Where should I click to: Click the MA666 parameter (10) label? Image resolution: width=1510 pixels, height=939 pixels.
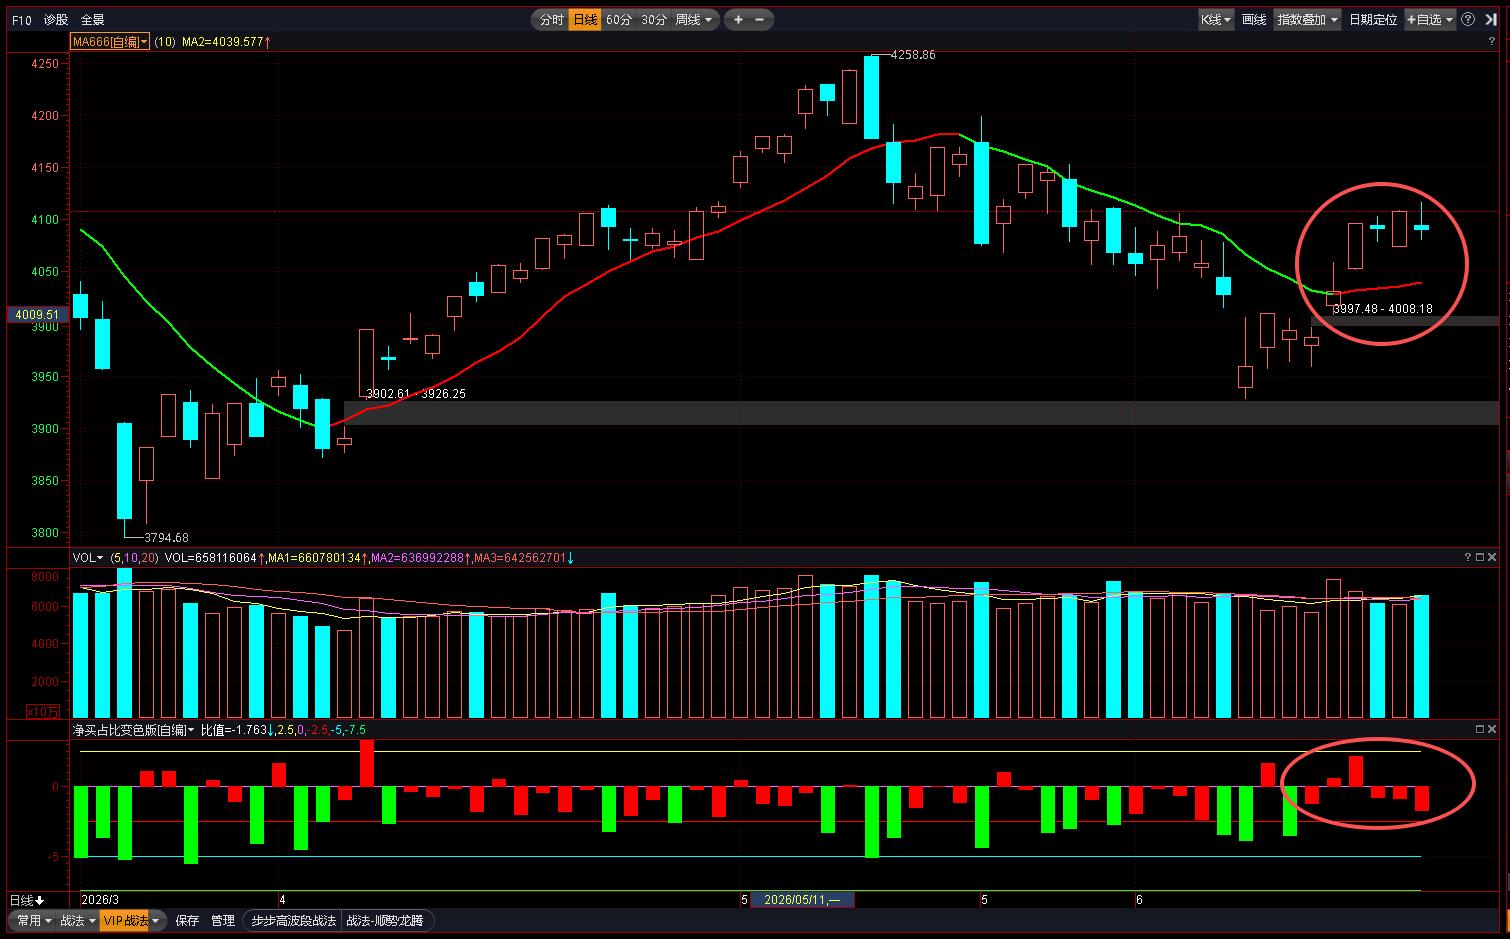165,42
